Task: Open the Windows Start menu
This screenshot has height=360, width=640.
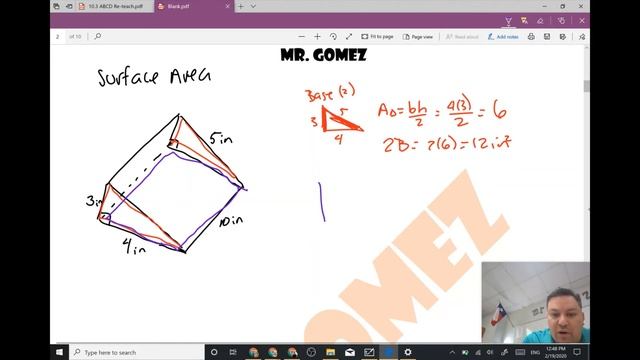Action: (60, 352)
